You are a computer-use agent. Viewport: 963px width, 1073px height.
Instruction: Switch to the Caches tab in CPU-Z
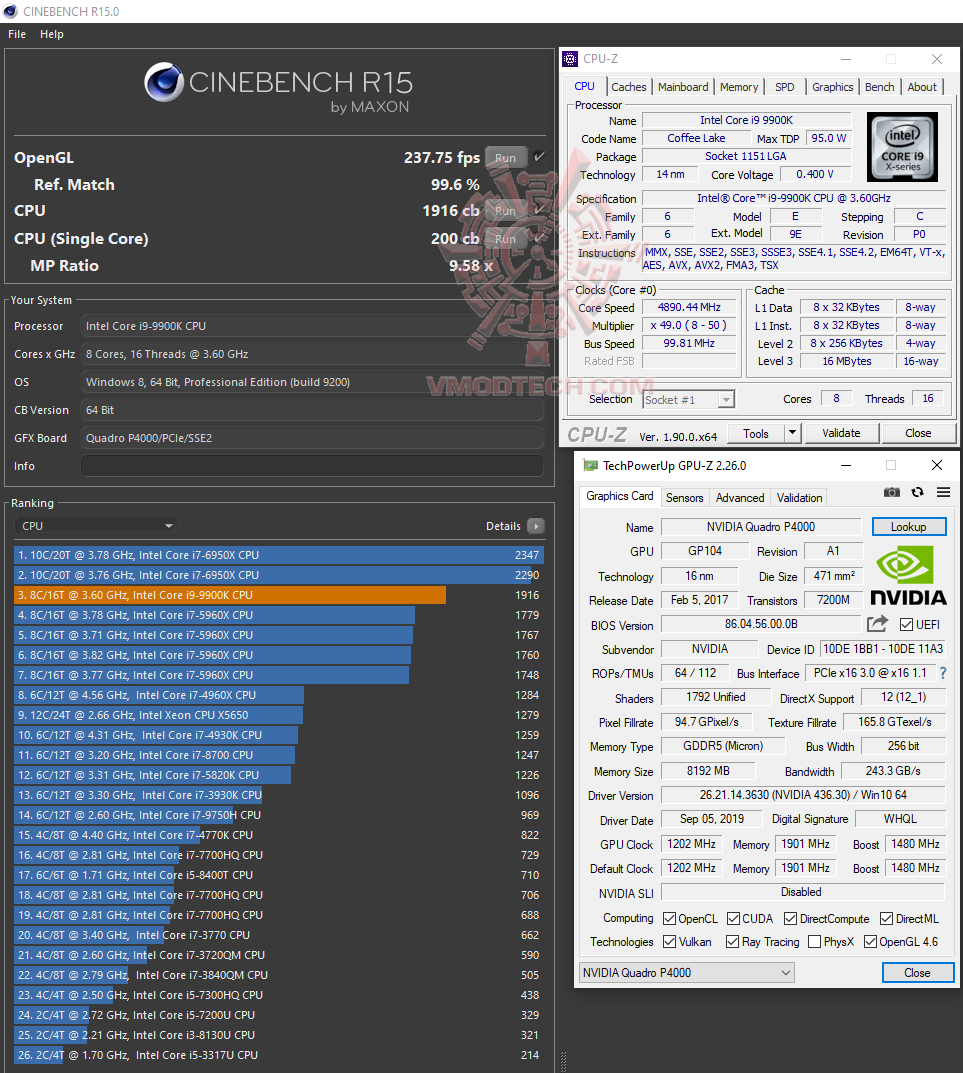628,87
